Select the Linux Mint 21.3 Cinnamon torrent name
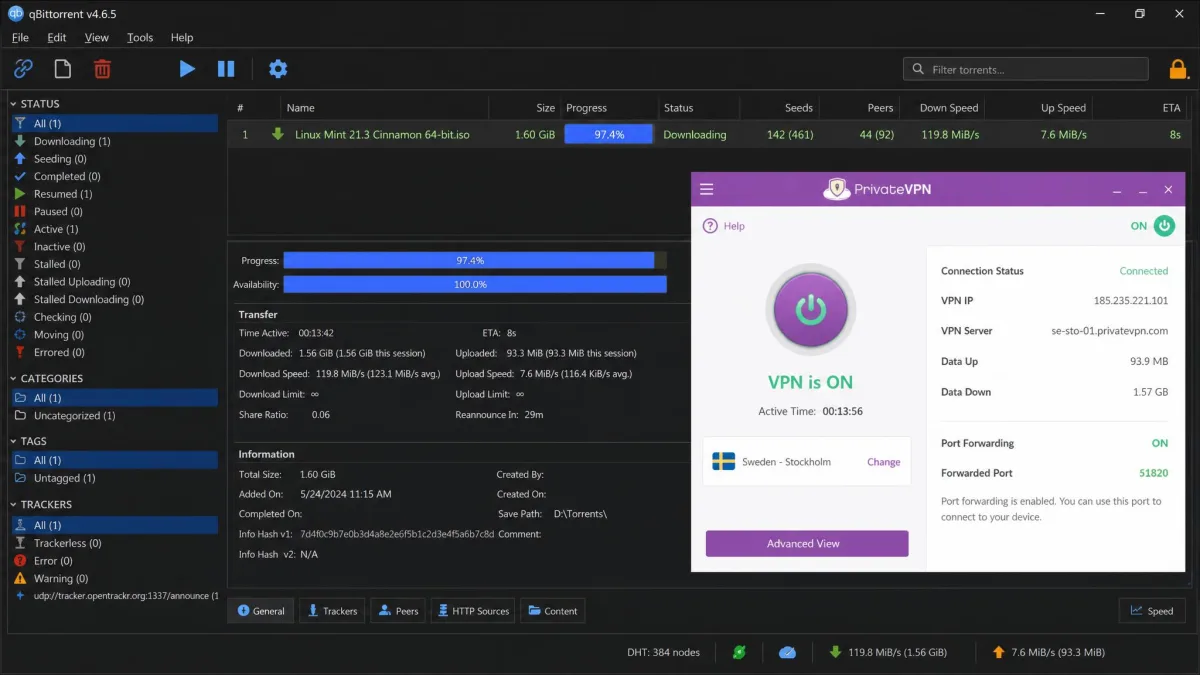Viewport: 1200px width, 675px height. click(382, 134)
